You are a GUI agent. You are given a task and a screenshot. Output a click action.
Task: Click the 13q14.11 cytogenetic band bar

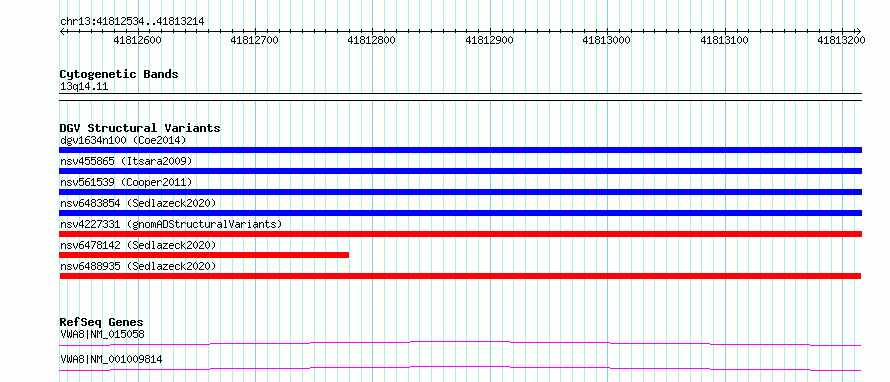pyautogui.click(x=460, y=97)
